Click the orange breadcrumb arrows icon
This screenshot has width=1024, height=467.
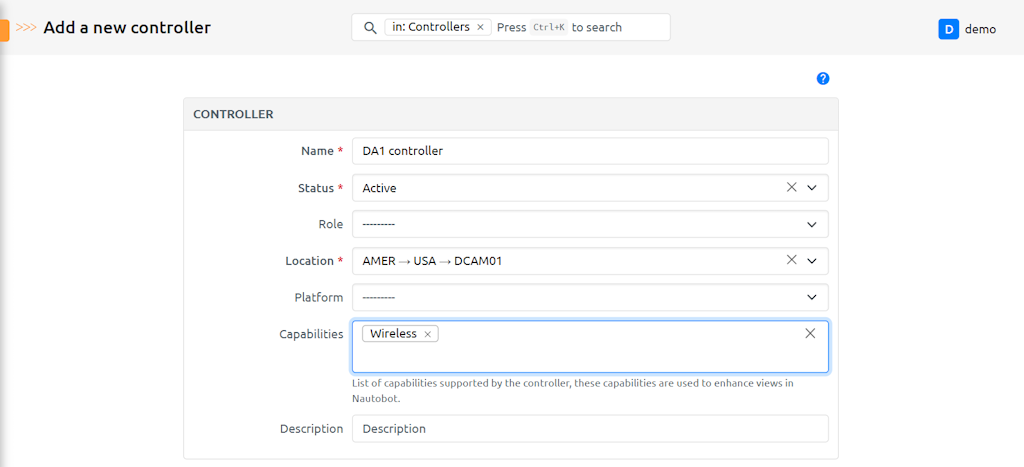(26, 28)
